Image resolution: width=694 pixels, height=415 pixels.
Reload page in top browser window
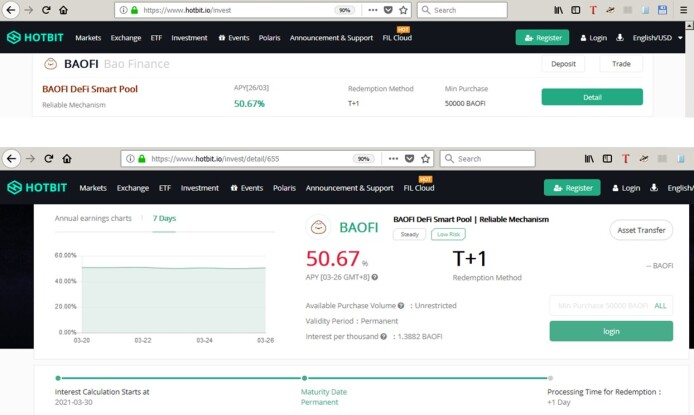[46, 10]
